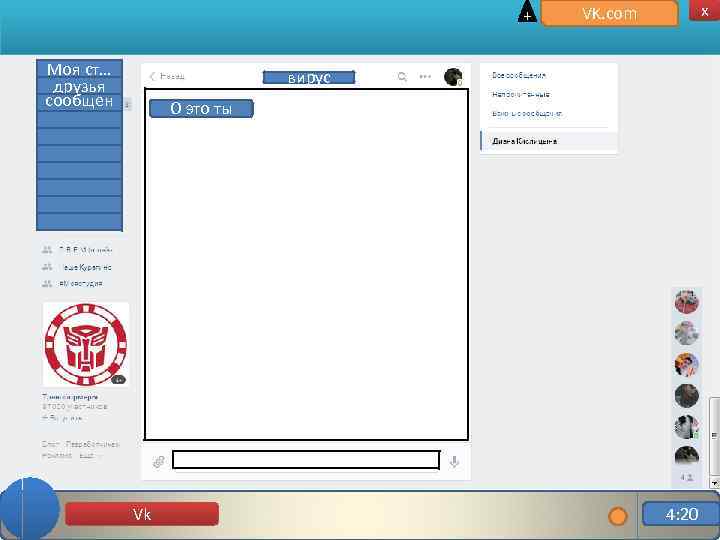Click the 4:20 taskbar clock

point(681,514)
